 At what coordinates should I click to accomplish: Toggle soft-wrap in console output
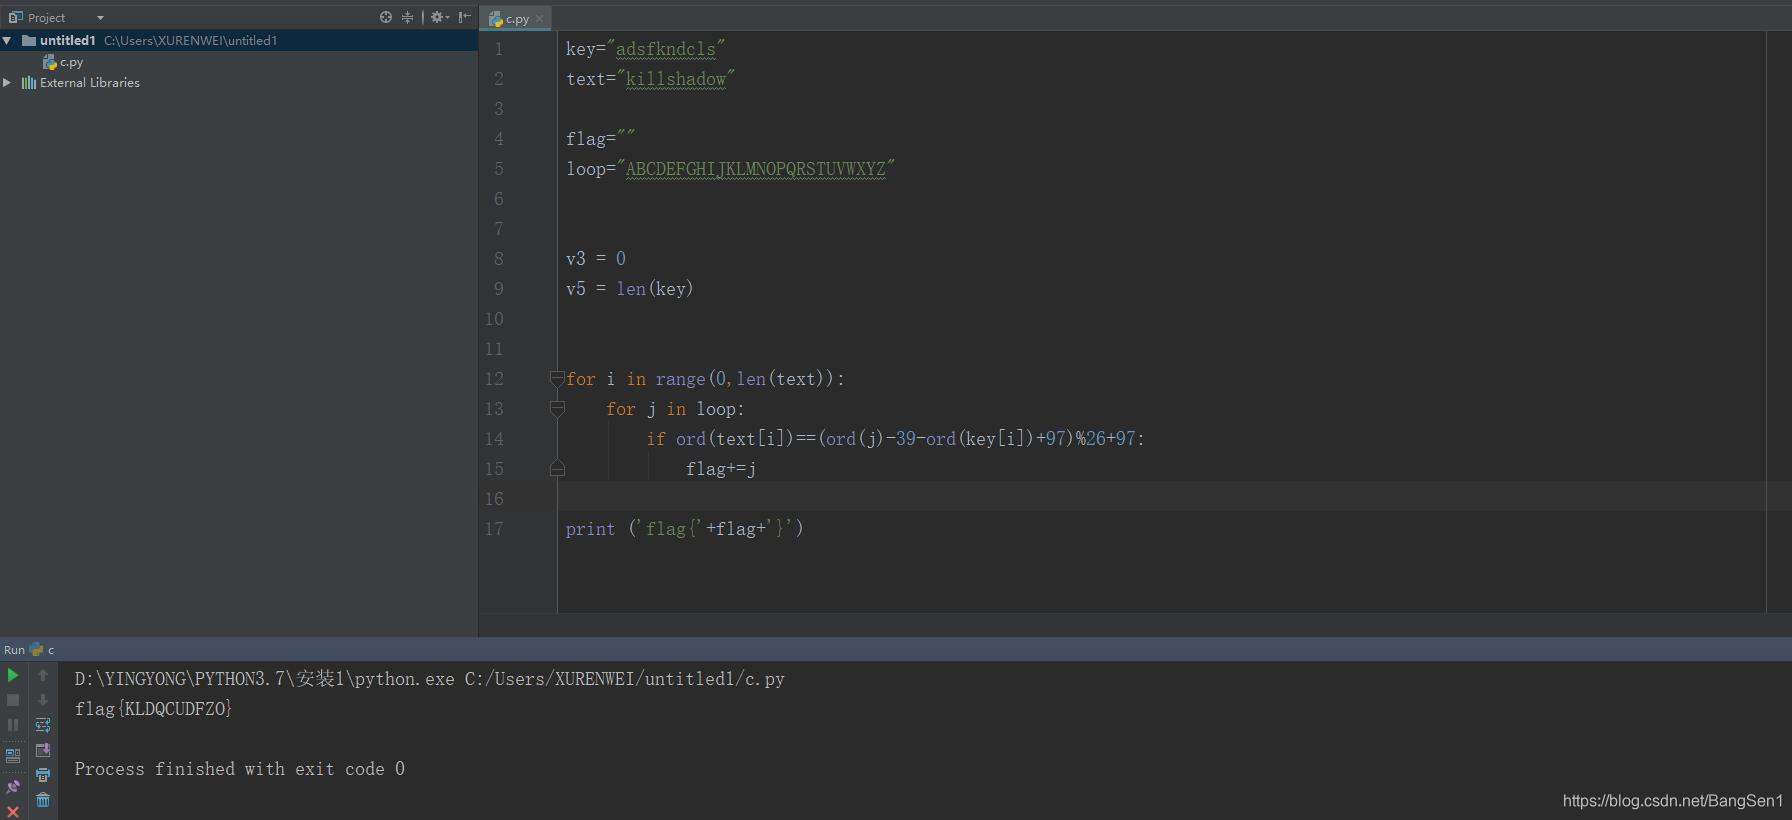(x=43, y=725)
